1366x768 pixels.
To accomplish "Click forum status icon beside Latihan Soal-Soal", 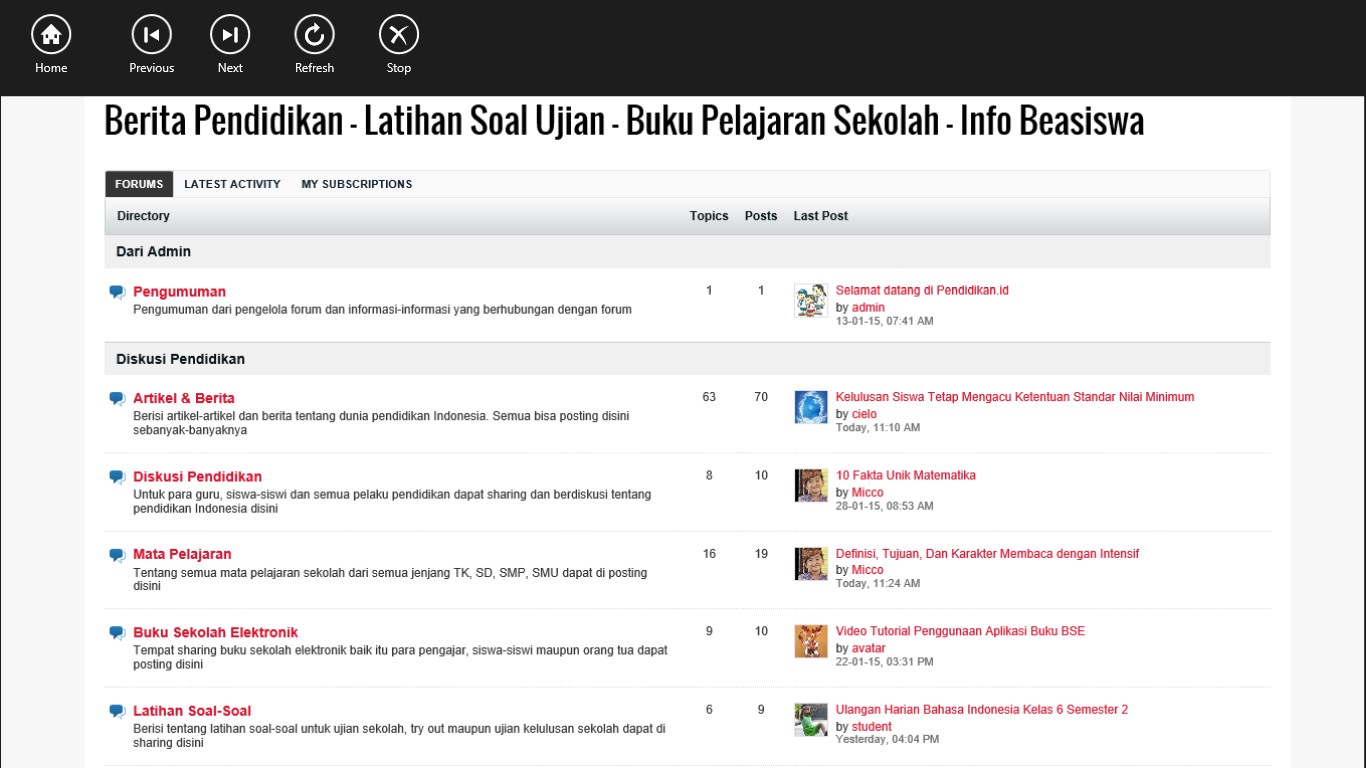I will click(x=117, y=711).
